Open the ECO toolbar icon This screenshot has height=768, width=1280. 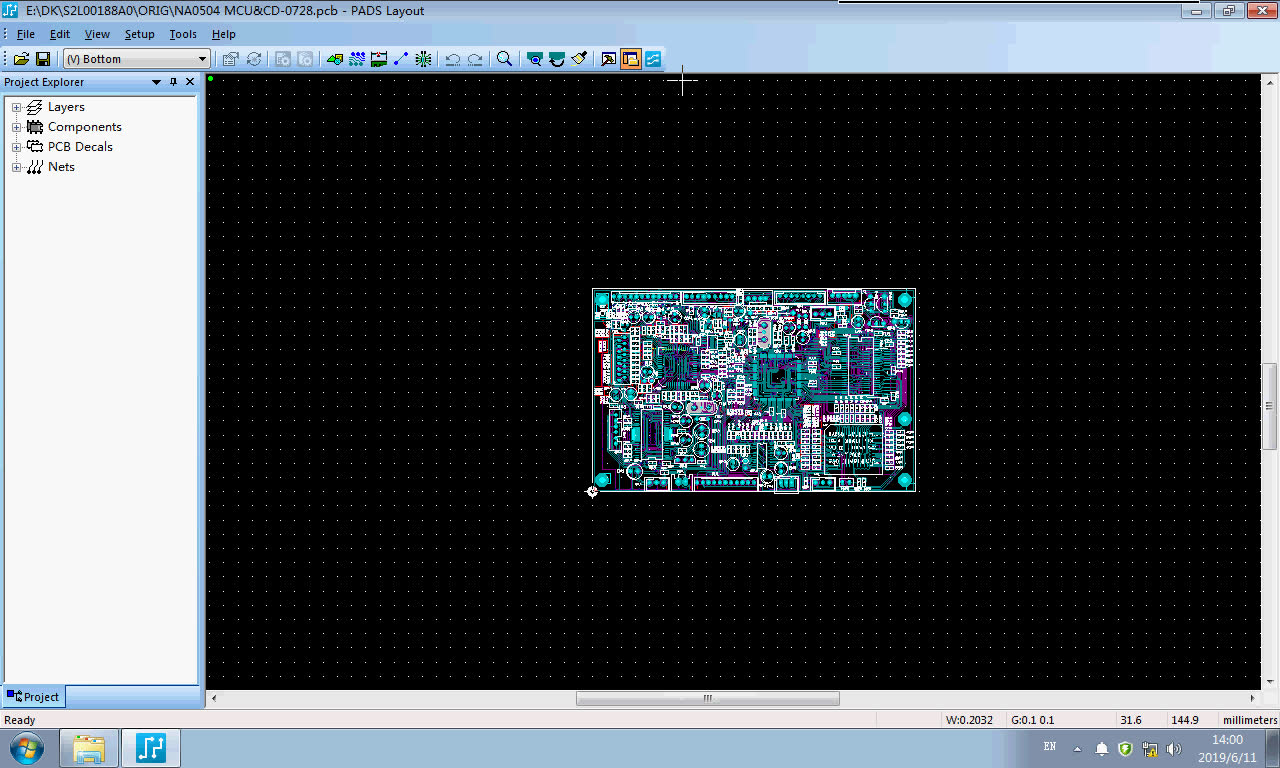coord(402,58)
